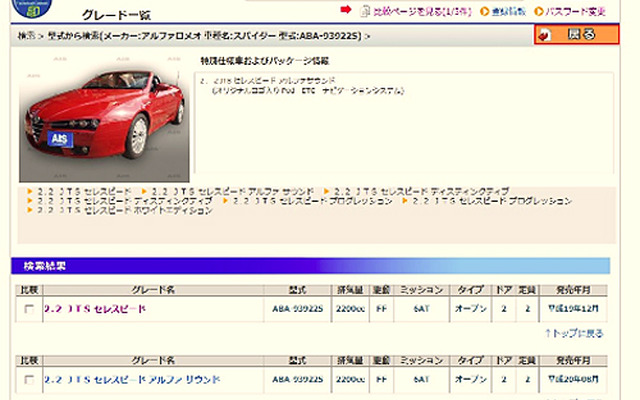Open the セレスピード アルファ サウンド grade link in results
Viewport: 640px width, 400px height.
(132, 380)
